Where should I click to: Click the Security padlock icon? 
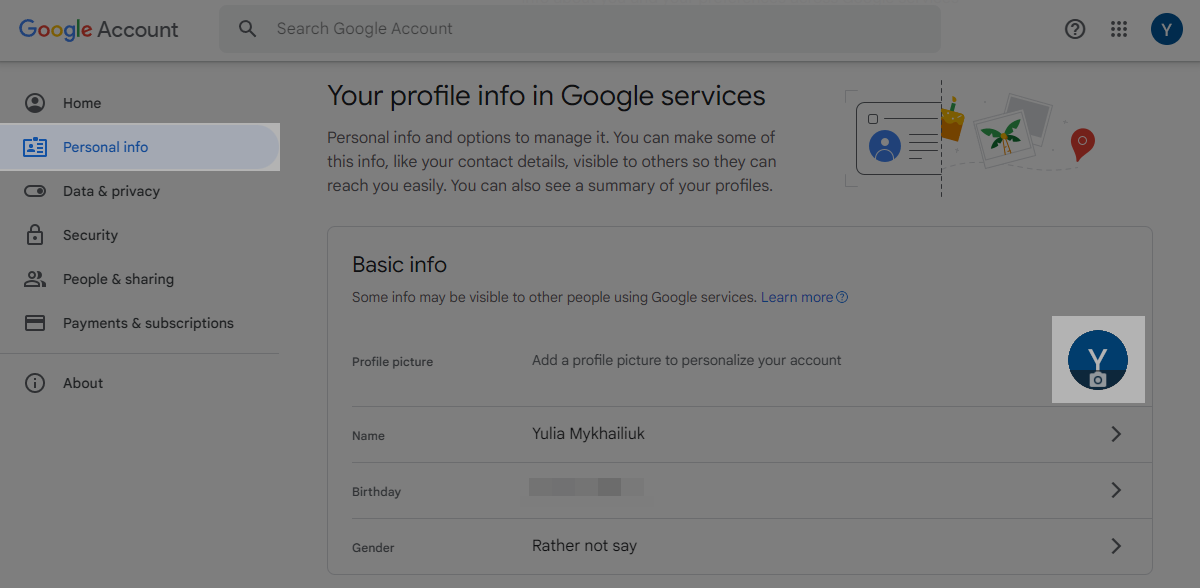click(35, 235)
